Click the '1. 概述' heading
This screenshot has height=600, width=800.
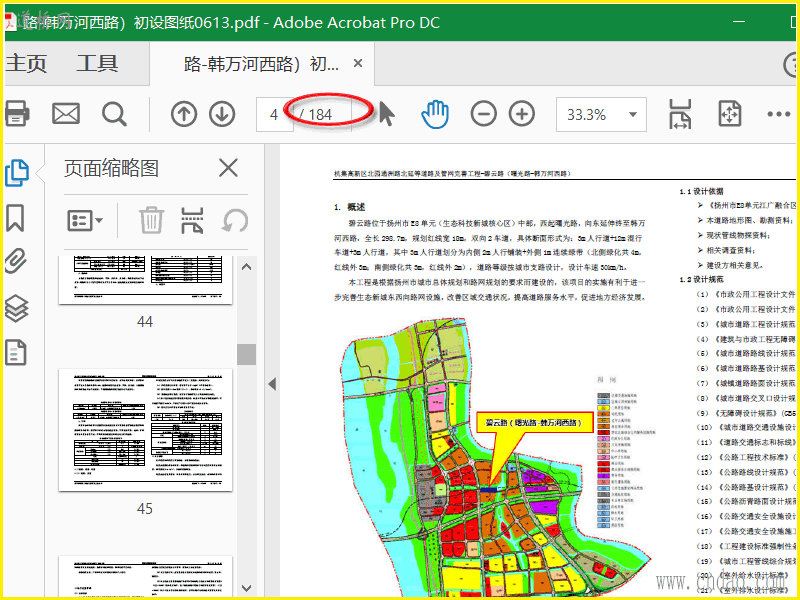click(349, 207)
